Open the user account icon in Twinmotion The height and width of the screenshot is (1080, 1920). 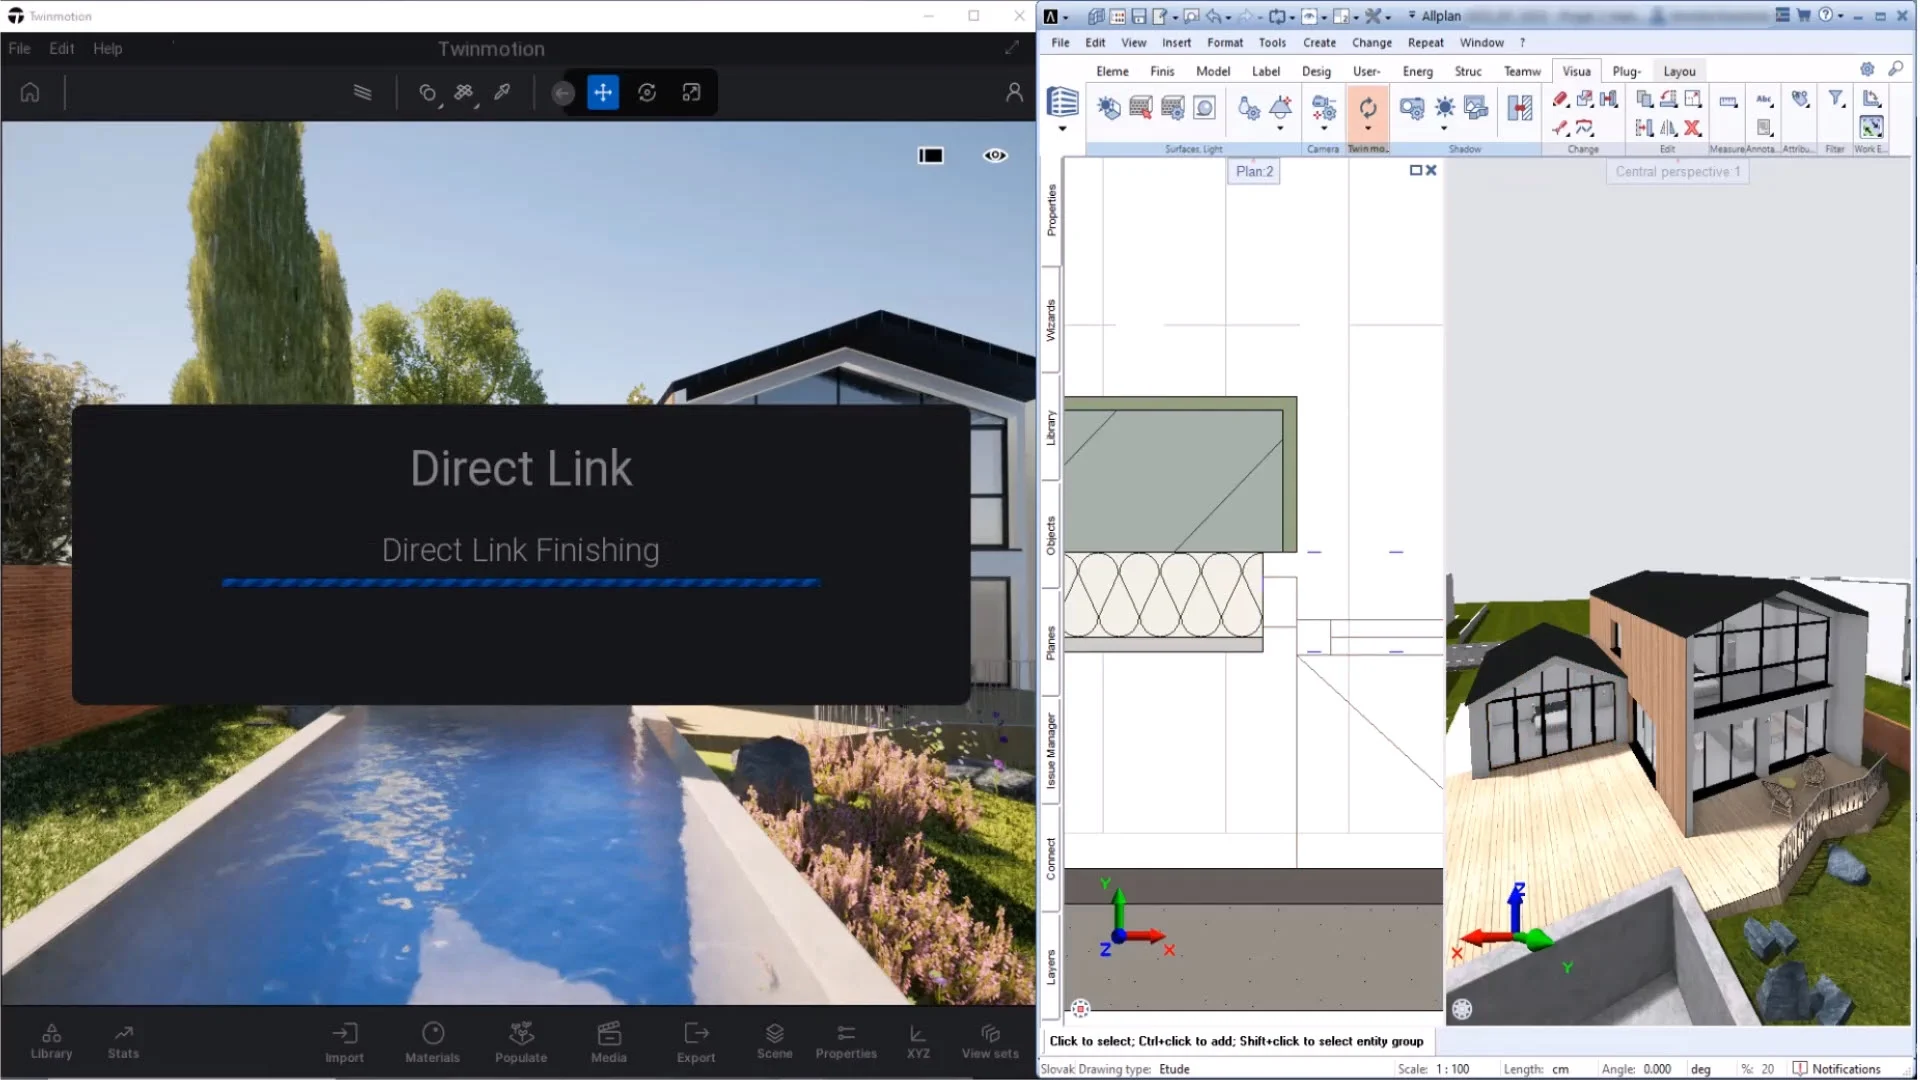pos(1014,92)
